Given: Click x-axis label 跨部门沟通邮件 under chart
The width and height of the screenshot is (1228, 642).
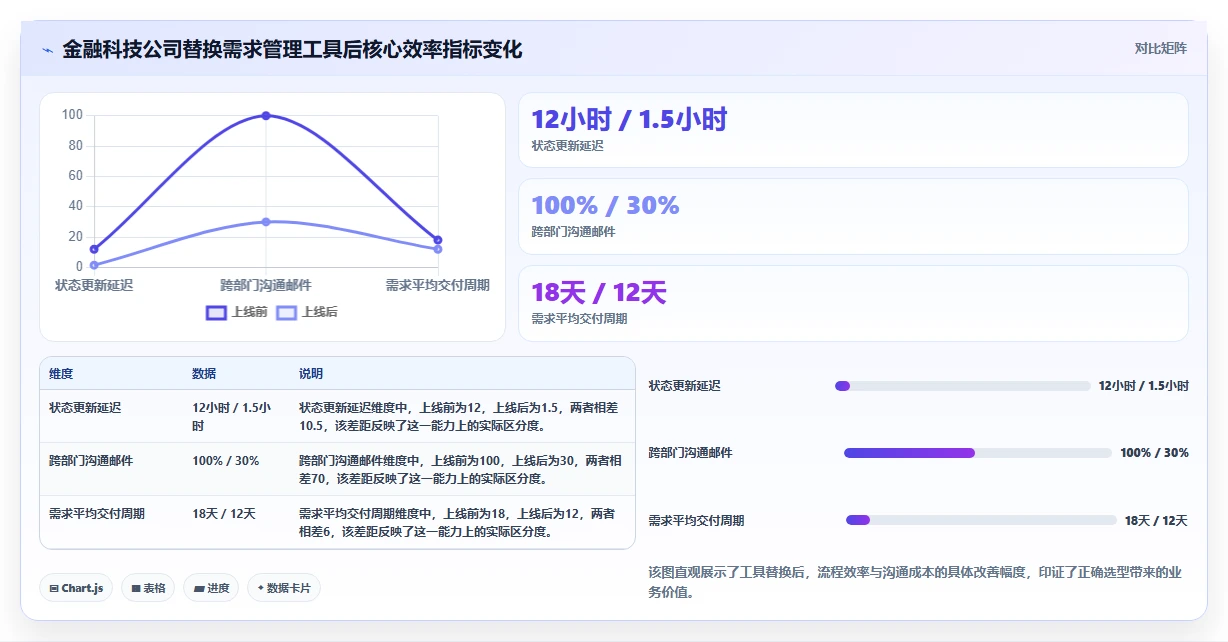Looking at the screenshot, I should tap(266, 285).
